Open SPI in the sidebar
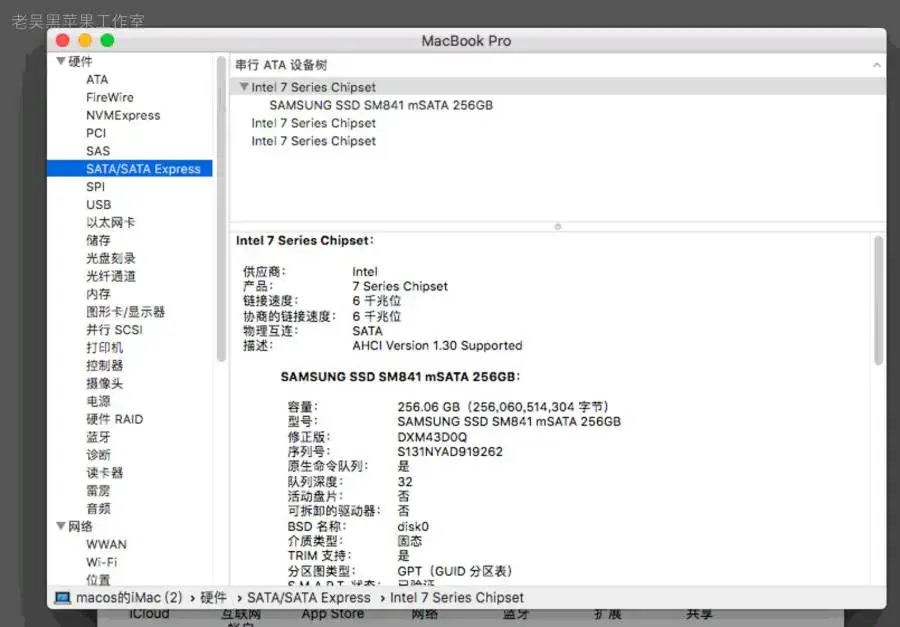Viewport: 900px width, 627px height. [95, 187]
